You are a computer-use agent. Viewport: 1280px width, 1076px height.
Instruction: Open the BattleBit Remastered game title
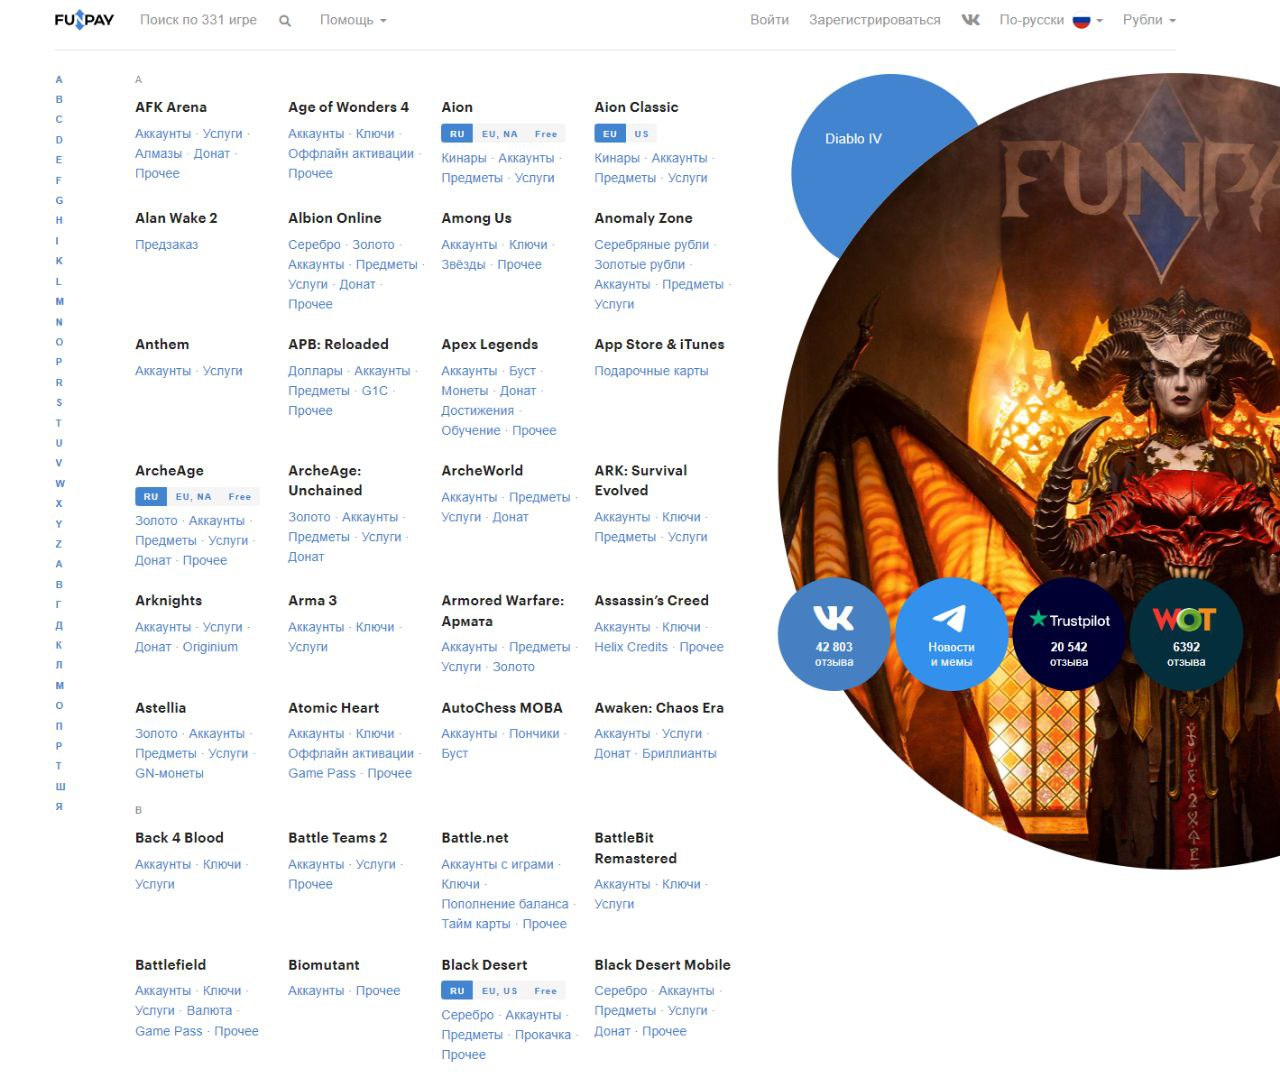tap(635, 848)
